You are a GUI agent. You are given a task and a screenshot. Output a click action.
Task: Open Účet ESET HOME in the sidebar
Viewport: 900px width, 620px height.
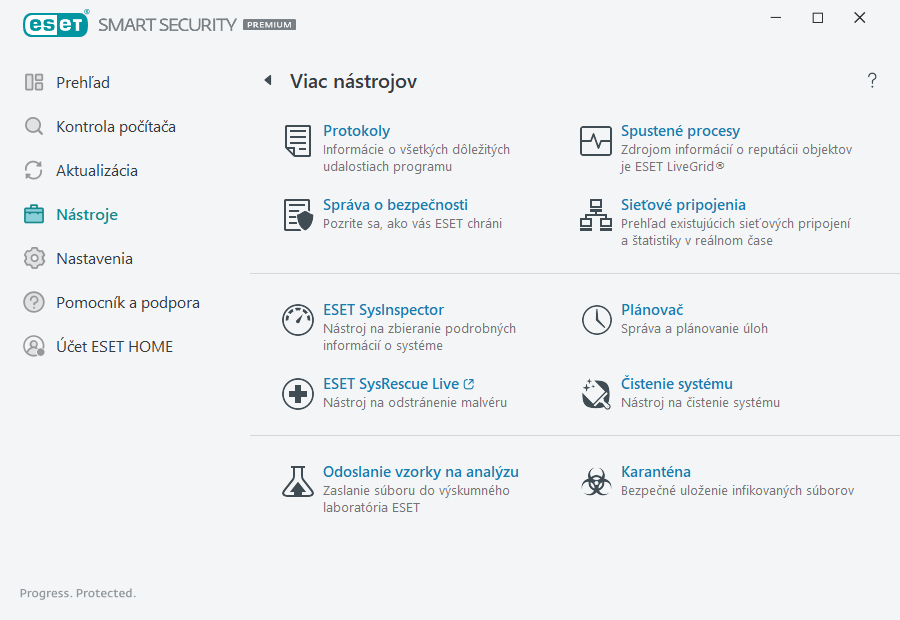114,346
